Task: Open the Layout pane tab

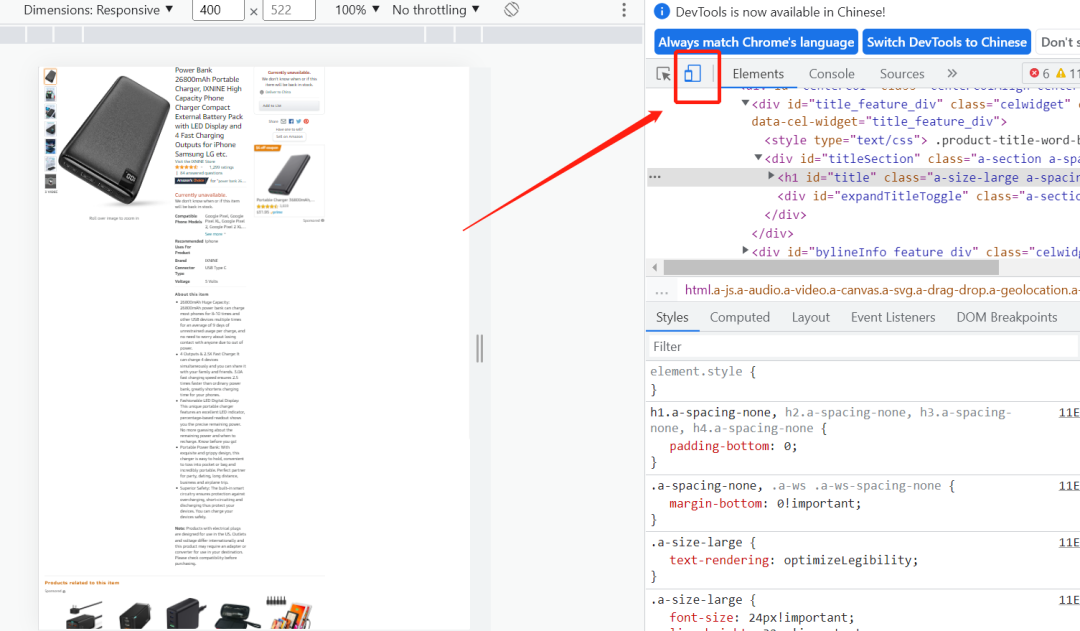Action: click(x=810, y=318)
